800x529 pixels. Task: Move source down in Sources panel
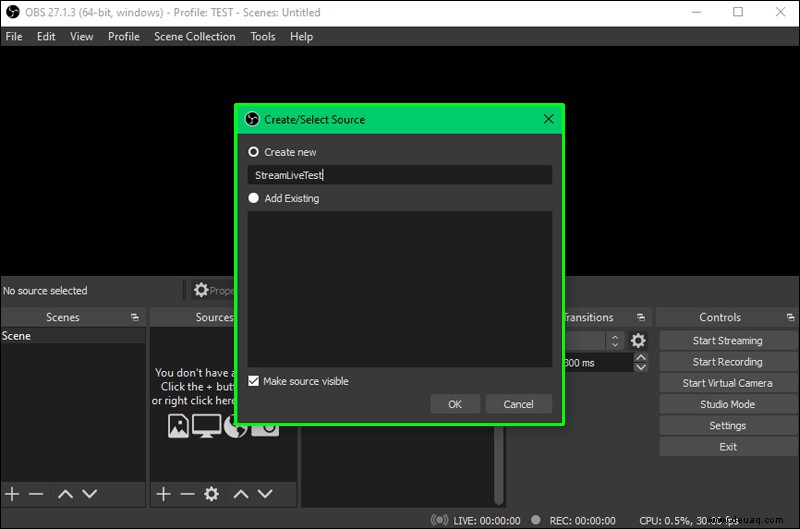[265, 494]
